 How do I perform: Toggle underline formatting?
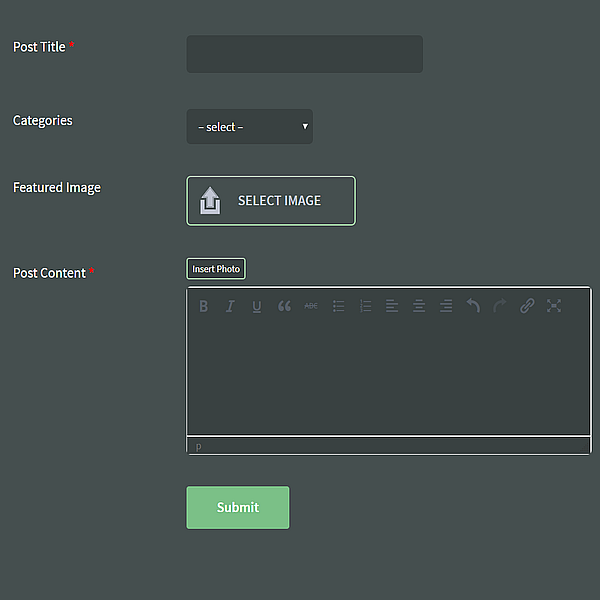pos(257,306)
